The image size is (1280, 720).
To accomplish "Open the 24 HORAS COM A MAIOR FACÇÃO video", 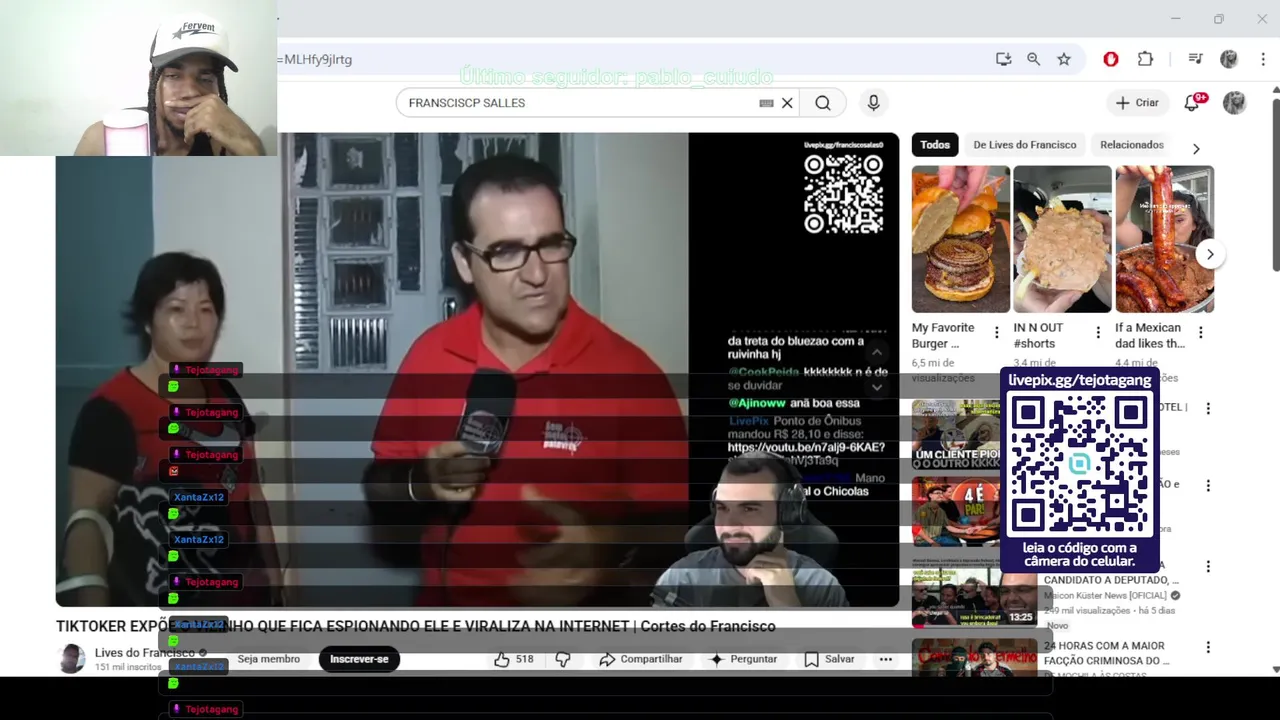I will pyautogui.click(x=1107, y=653).
